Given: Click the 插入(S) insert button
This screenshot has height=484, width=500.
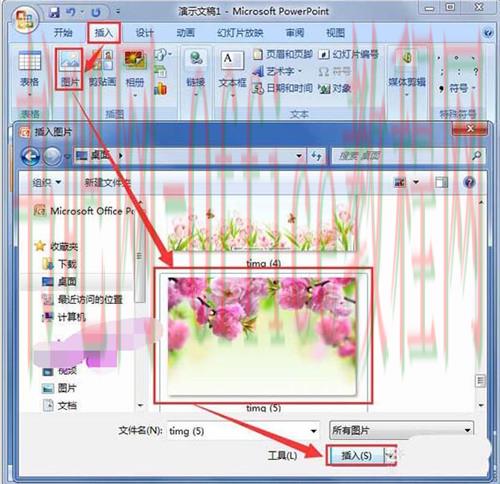Looking at the screenshot, I should (356, 455).
